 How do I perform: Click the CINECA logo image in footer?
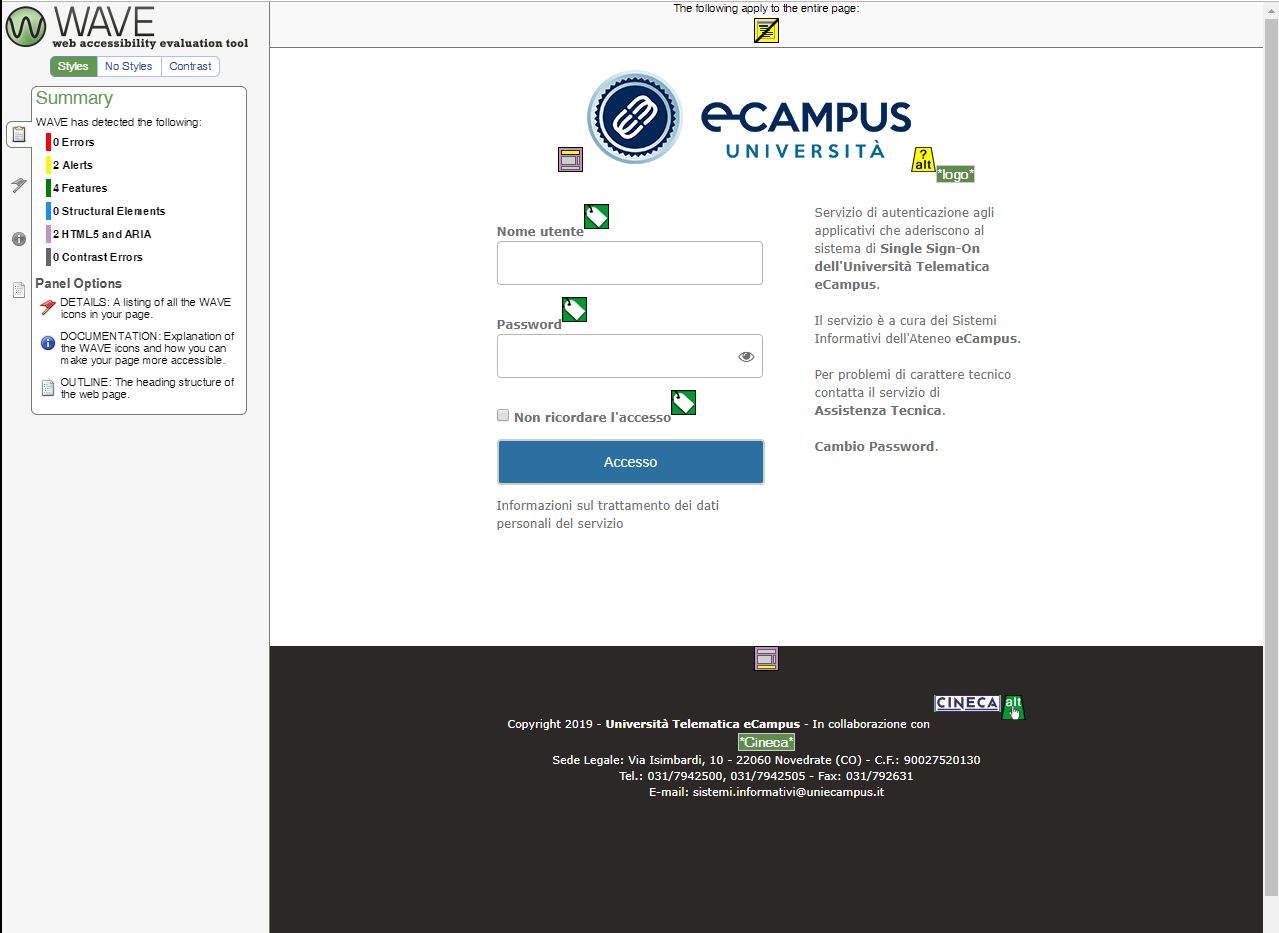pyautogui.click(x=967, y=703)
